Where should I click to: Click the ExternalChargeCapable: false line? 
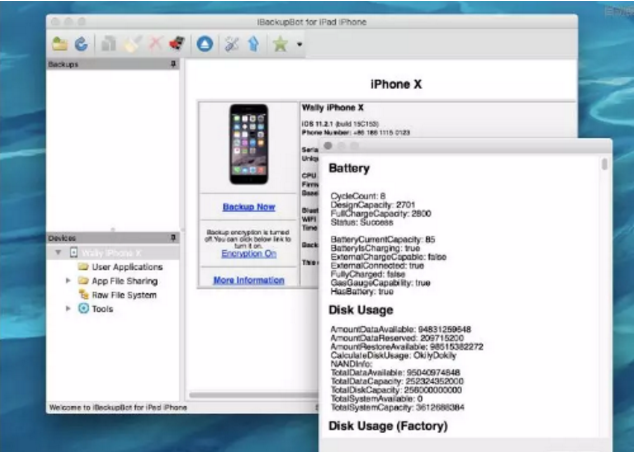[389, 257]
